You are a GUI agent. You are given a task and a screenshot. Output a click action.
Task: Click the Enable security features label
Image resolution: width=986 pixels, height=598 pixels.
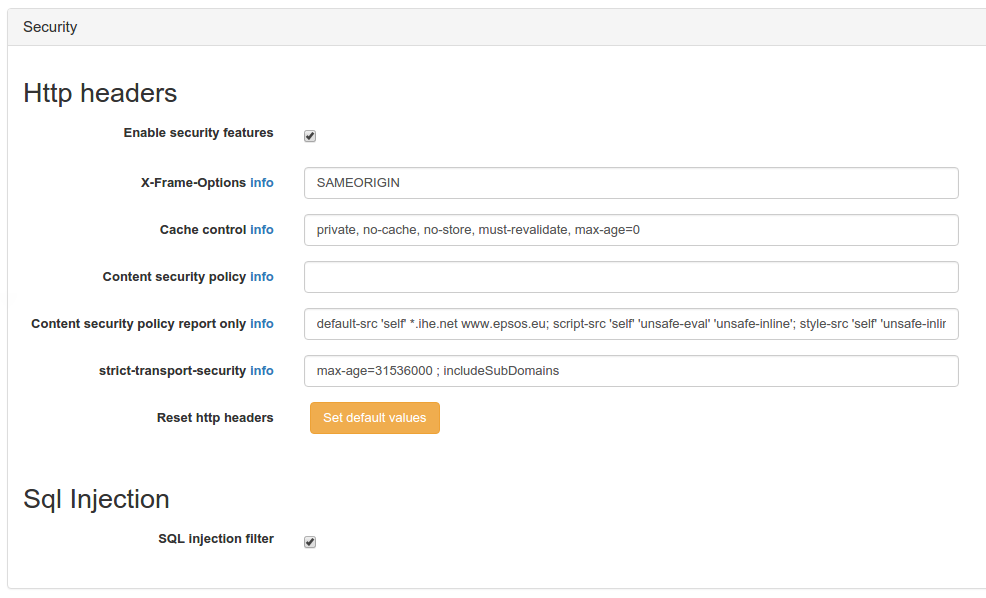click(198, 133)
